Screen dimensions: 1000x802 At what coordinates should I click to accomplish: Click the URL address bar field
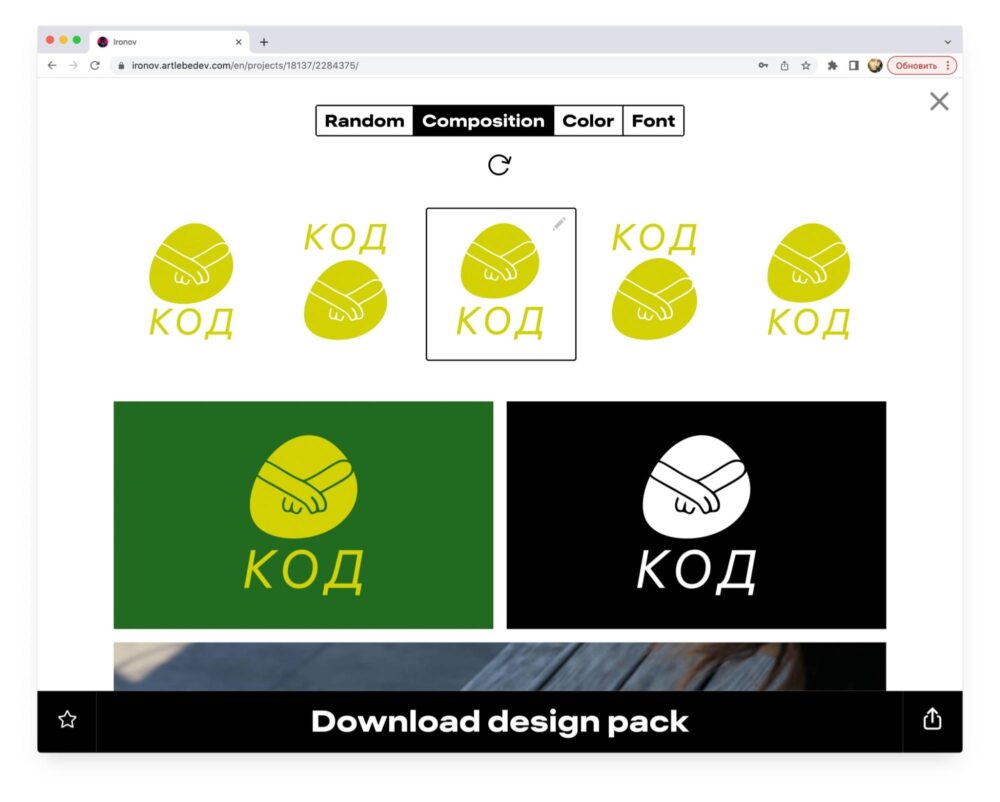(x=434, y=66)
